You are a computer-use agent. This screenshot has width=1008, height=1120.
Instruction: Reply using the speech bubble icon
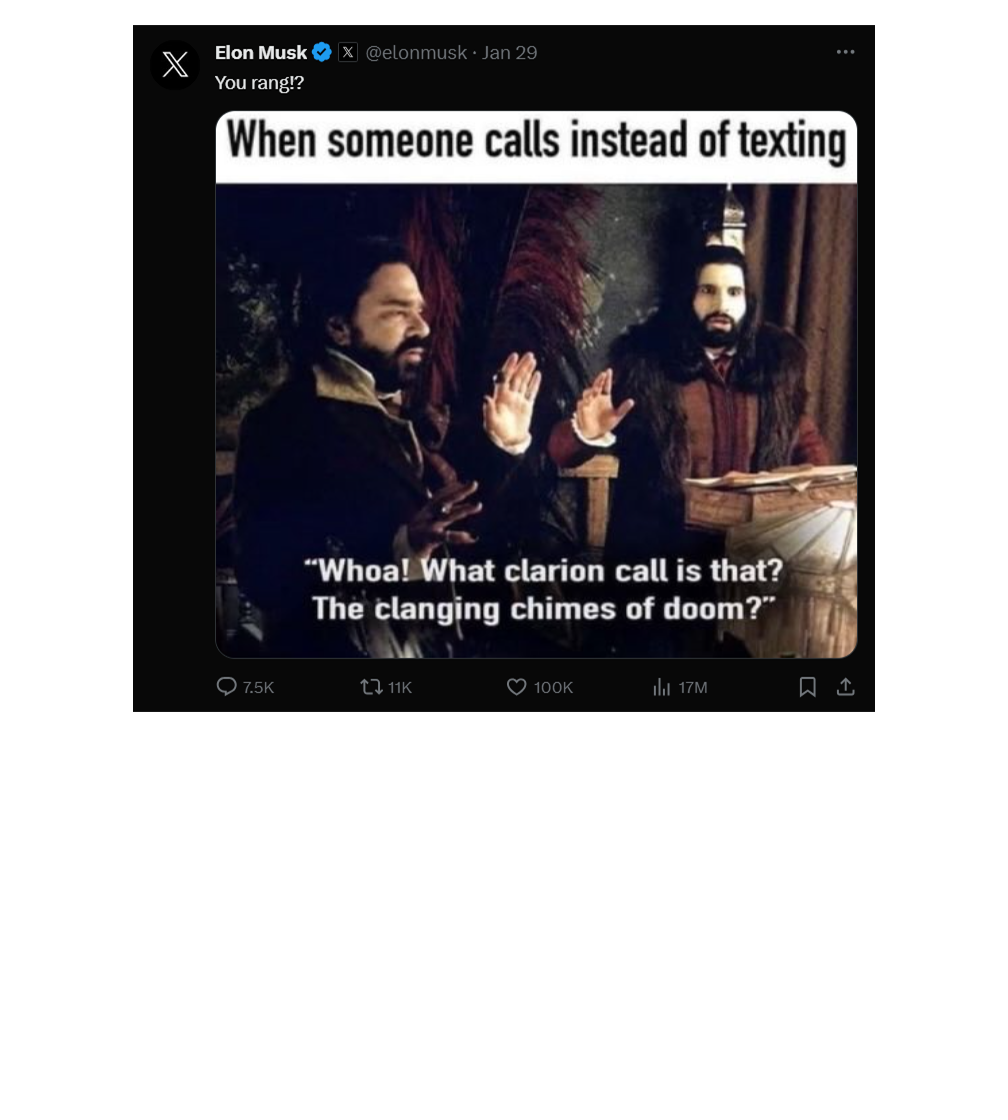226,686
